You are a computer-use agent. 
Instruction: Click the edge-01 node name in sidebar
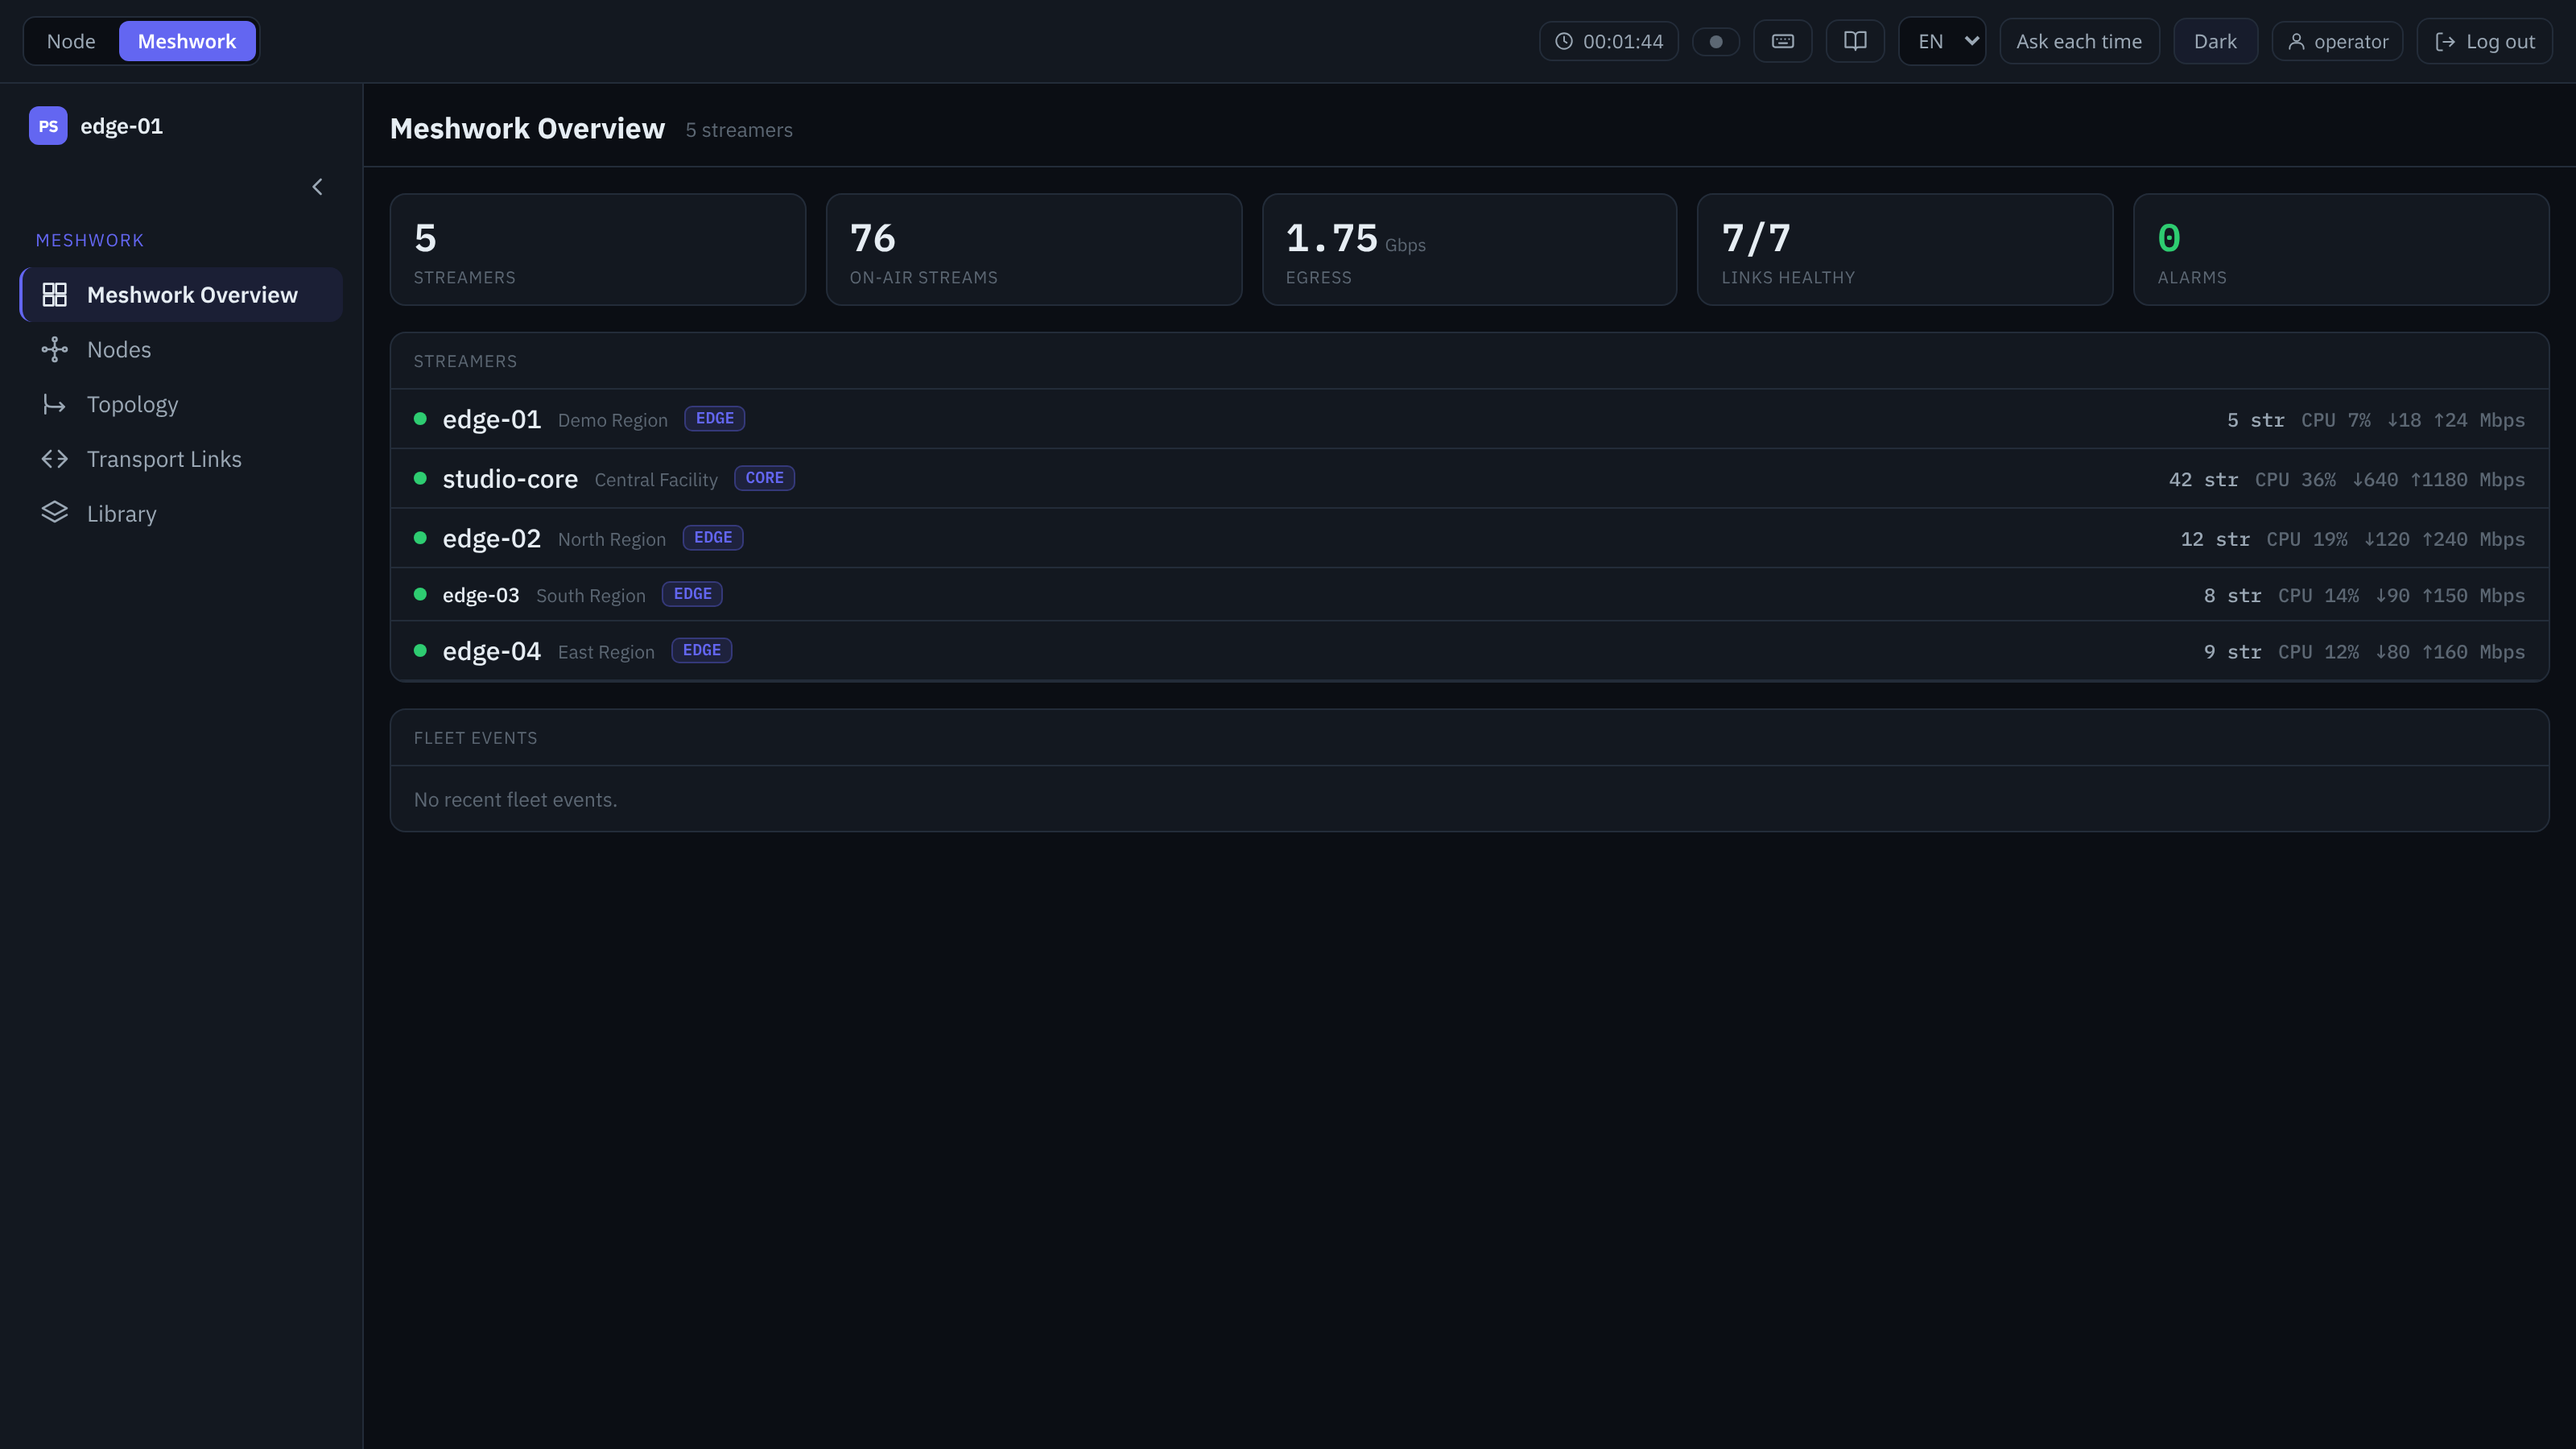121,126
